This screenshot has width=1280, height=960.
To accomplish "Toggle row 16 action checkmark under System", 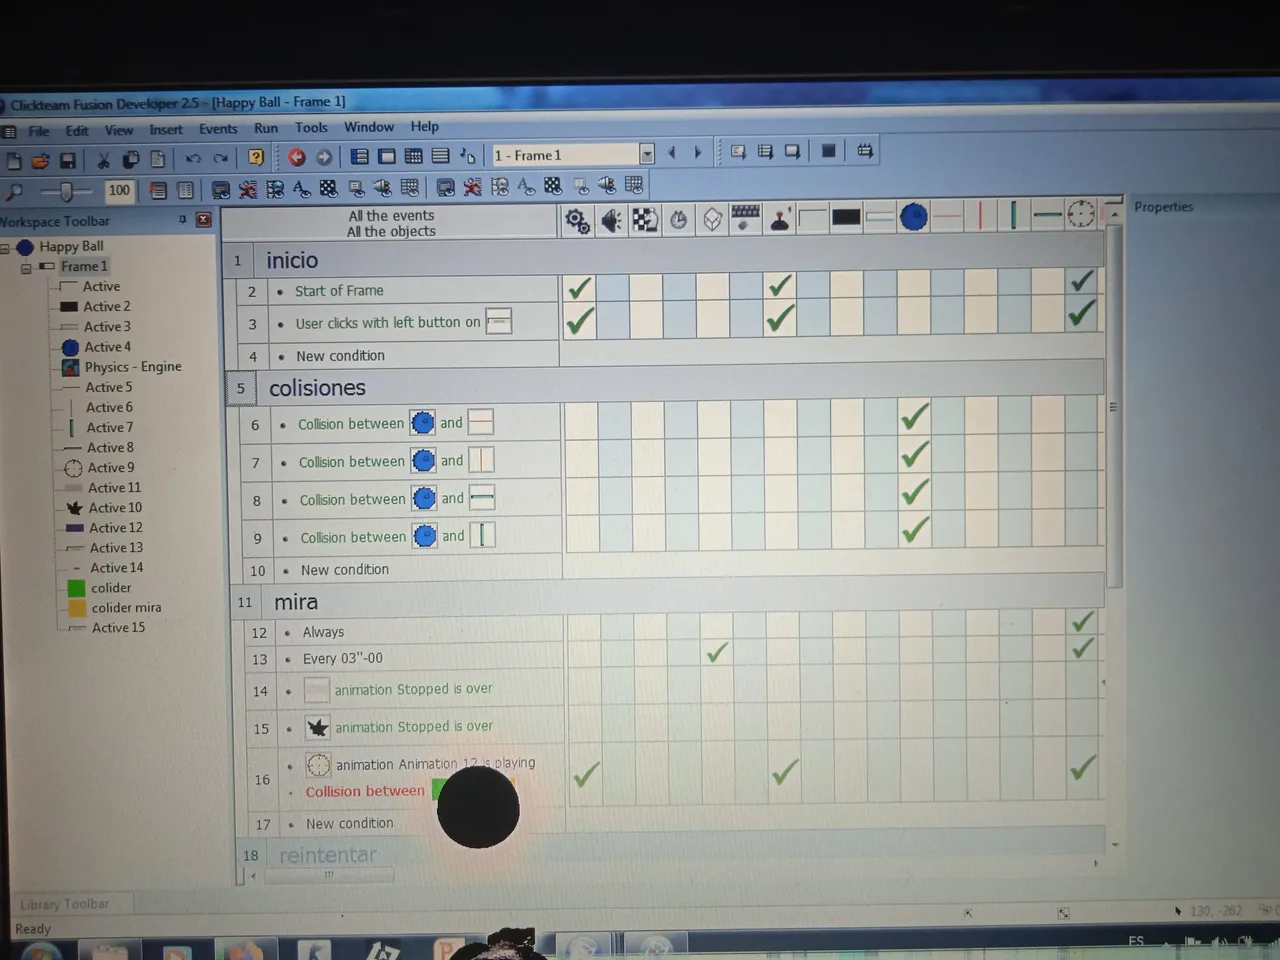I will pyautogui.click(x=587, y=773).
